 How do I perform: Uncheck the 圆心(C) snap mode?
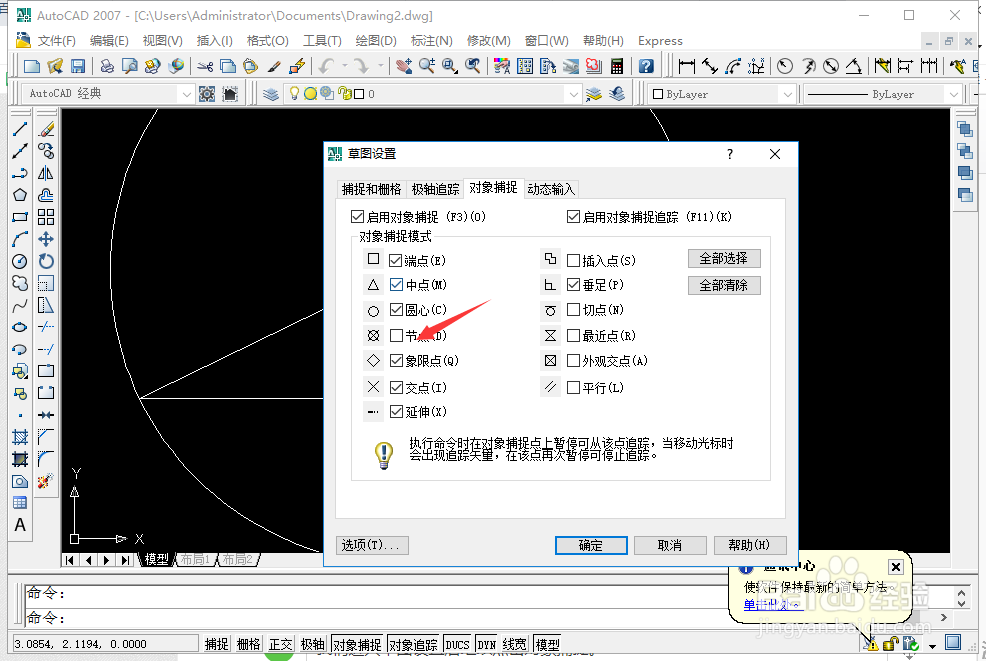[x=396, y=309]
